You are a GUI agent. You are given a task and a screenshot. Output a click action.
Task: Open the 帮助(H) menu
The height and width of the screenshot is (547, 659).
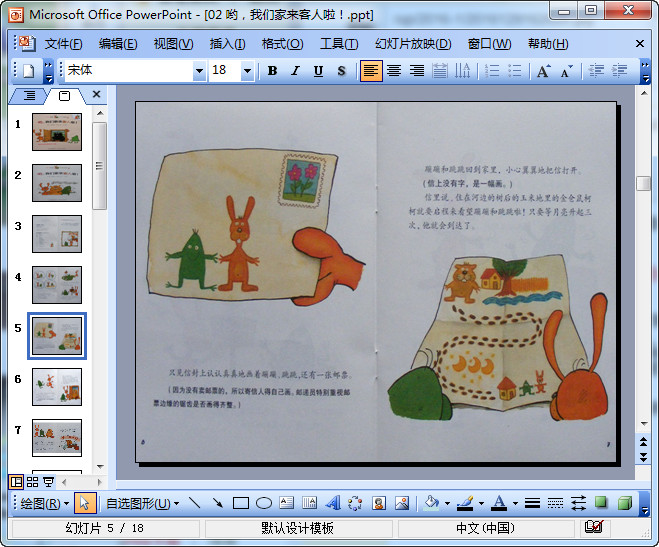(x=548, y=44)
